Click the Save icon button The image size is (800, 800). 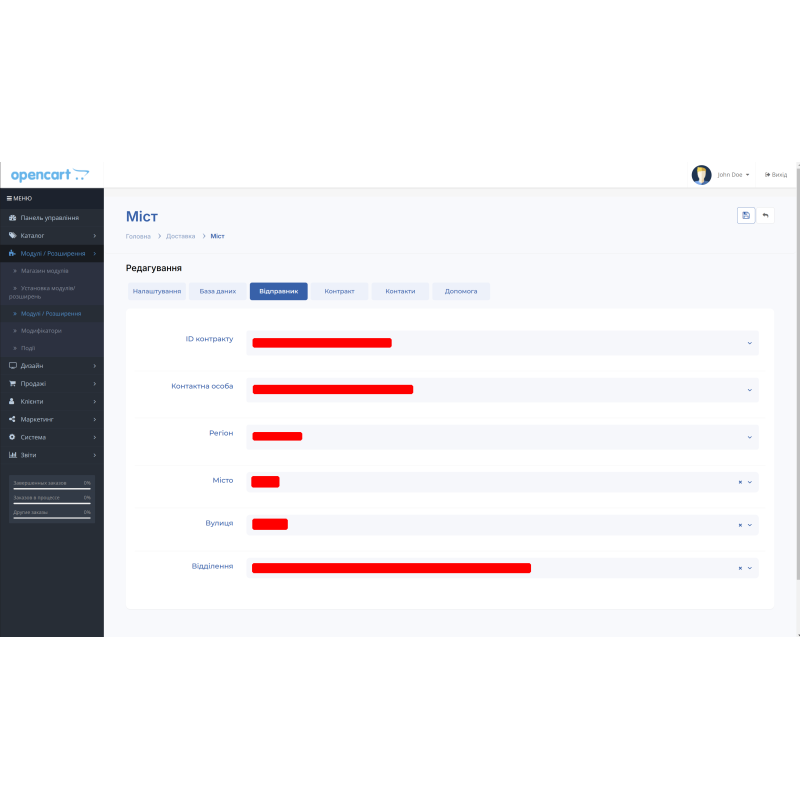[746, 215]
